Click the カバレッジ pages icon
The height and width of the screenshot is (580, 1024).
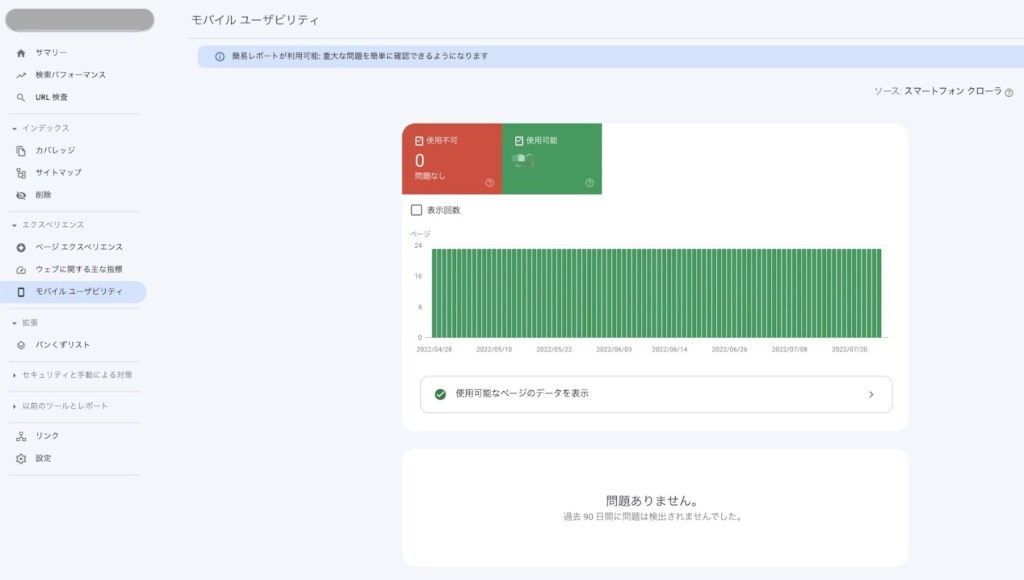tap(21, 150)
